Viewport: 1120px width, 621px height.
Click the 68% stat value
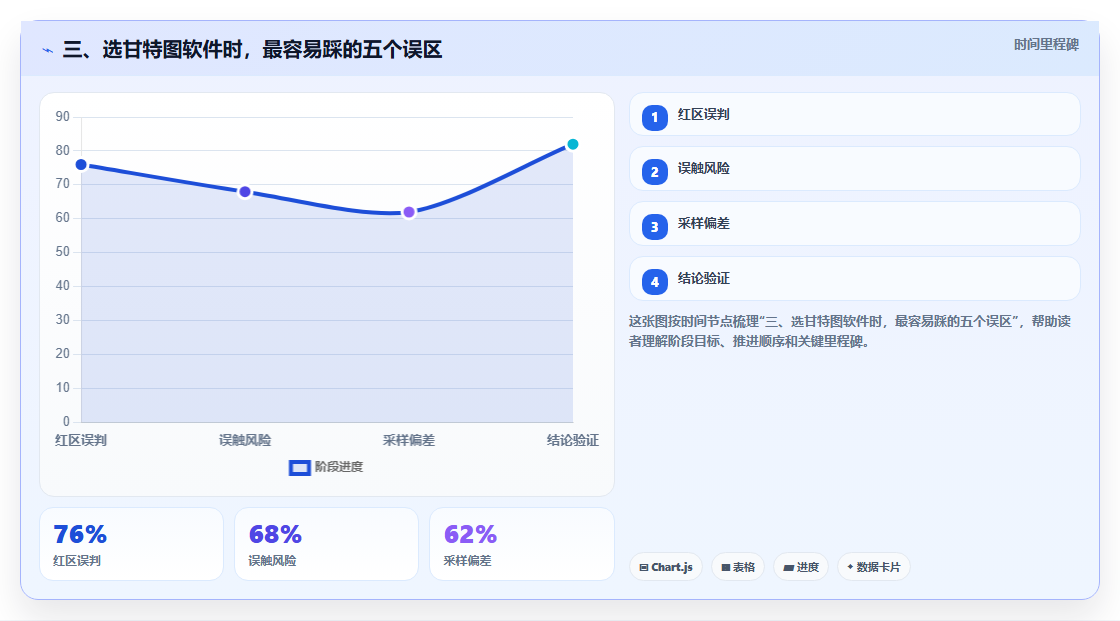click(x=275, y=534)
